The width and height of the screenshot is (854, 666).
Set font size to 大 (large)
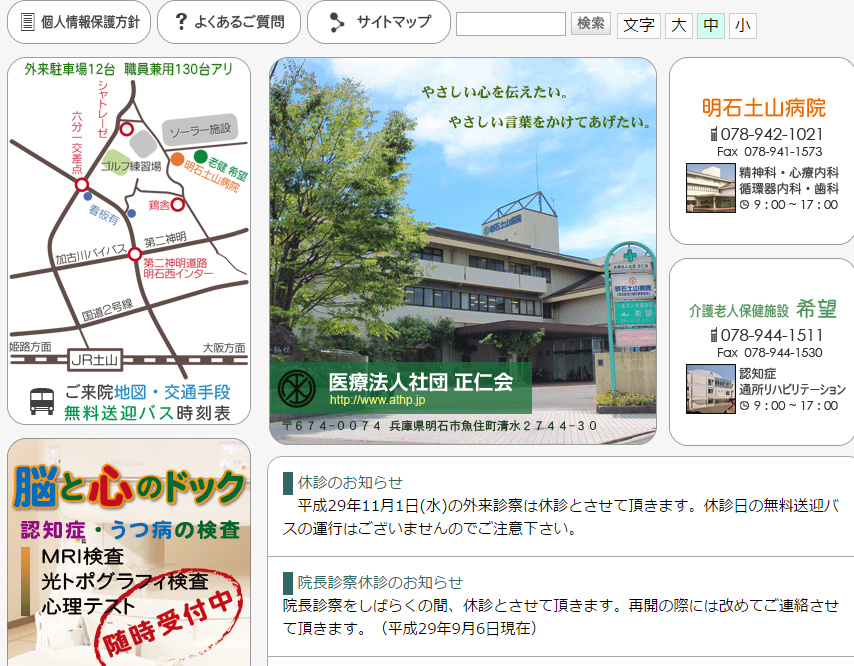tap(679, 25)
